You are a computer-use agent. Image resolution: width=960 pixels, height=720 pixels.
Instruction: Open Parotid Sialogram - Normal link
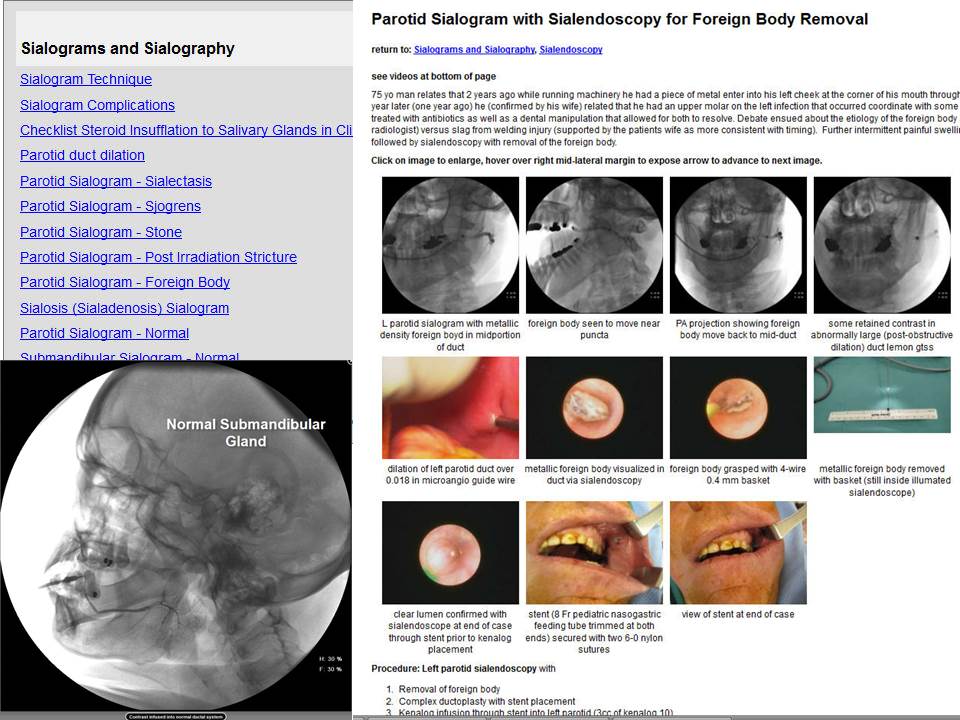pos(104,333)
